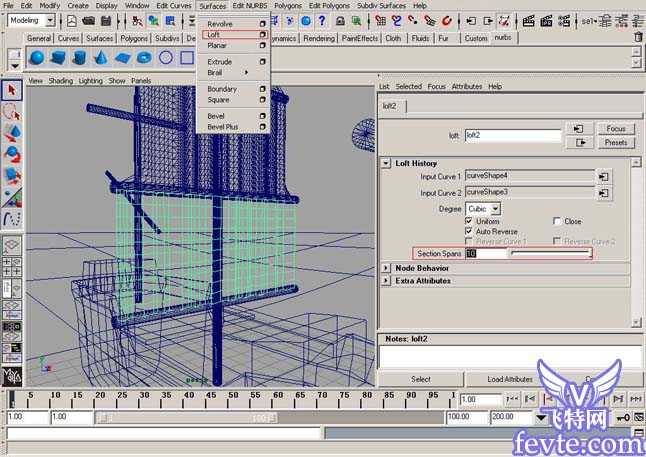Toggle the Auto Reverse checkbox

[x=469, y=231]
